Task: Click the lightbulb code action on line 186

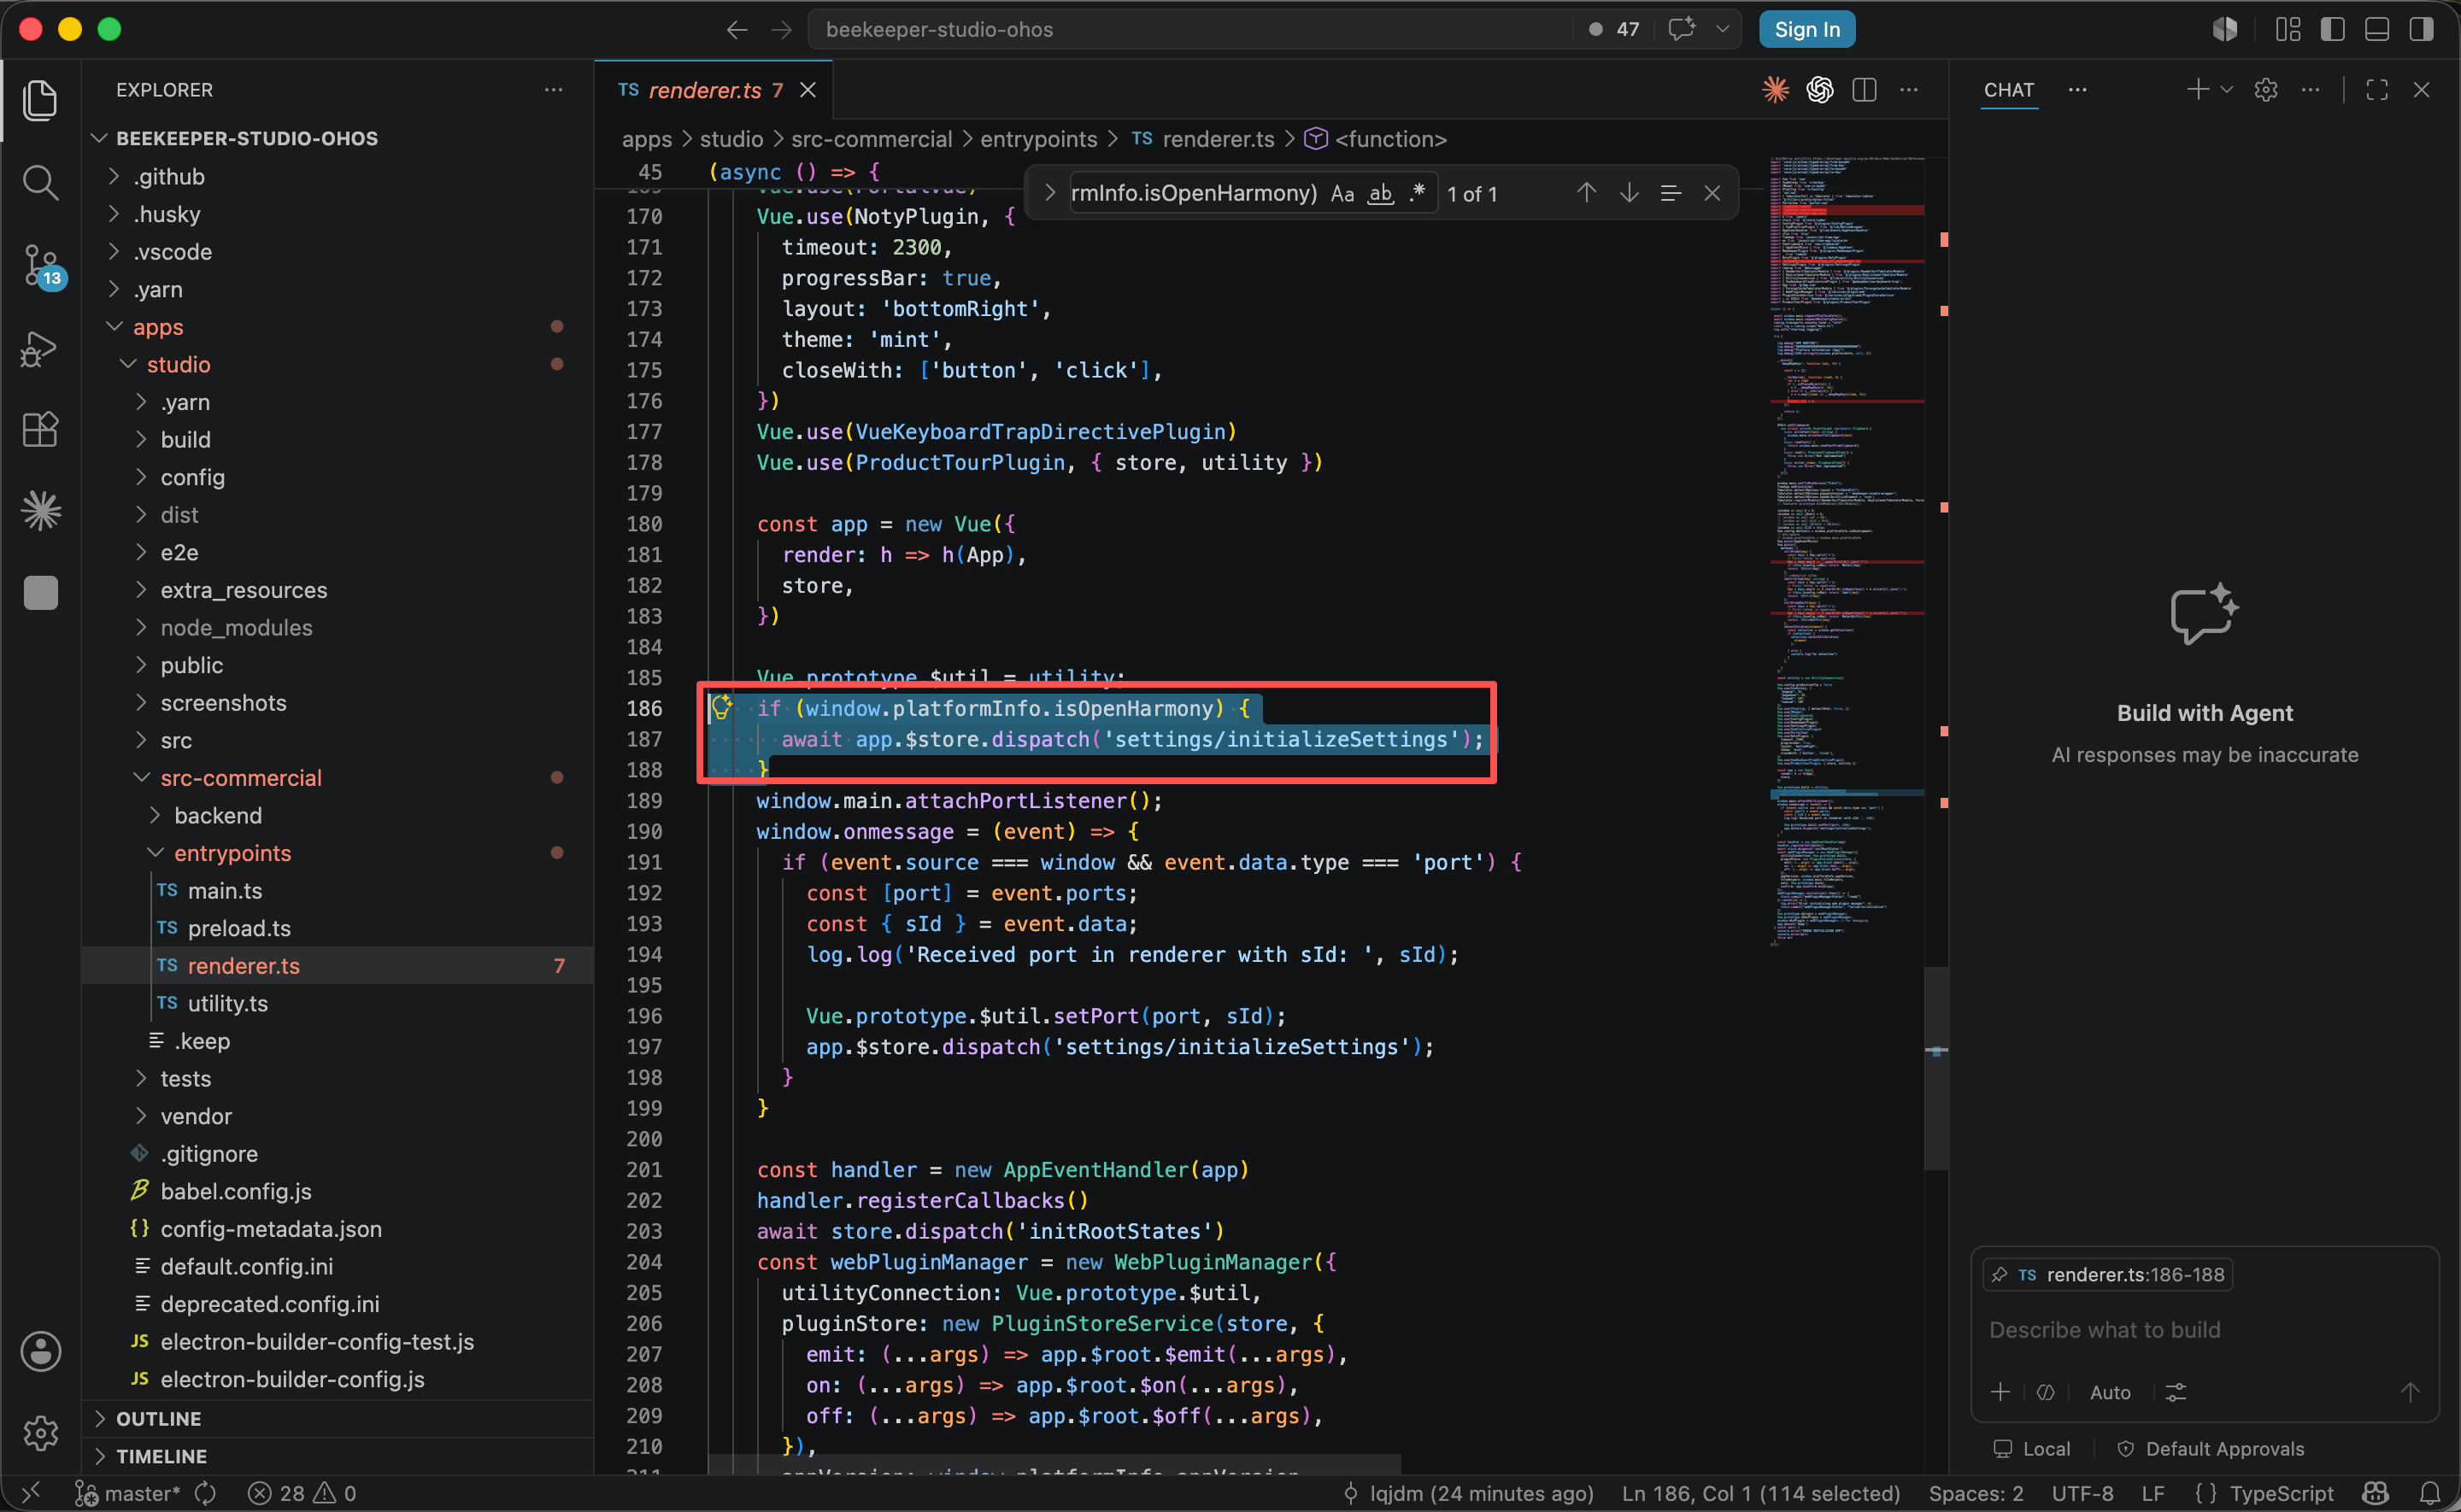Action: pyautogui.click(x=721, y=707)
